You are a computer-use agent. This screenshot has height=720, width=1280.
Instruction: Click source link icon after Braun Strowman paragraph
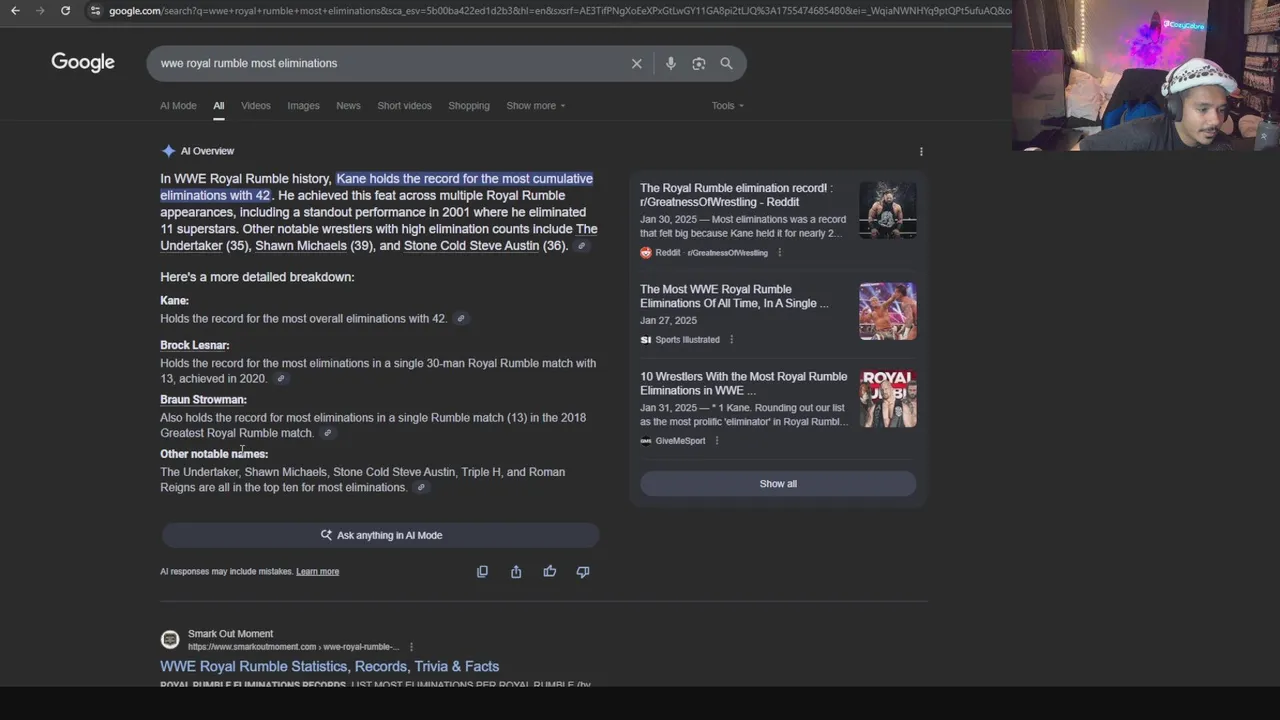click(327, 433)
